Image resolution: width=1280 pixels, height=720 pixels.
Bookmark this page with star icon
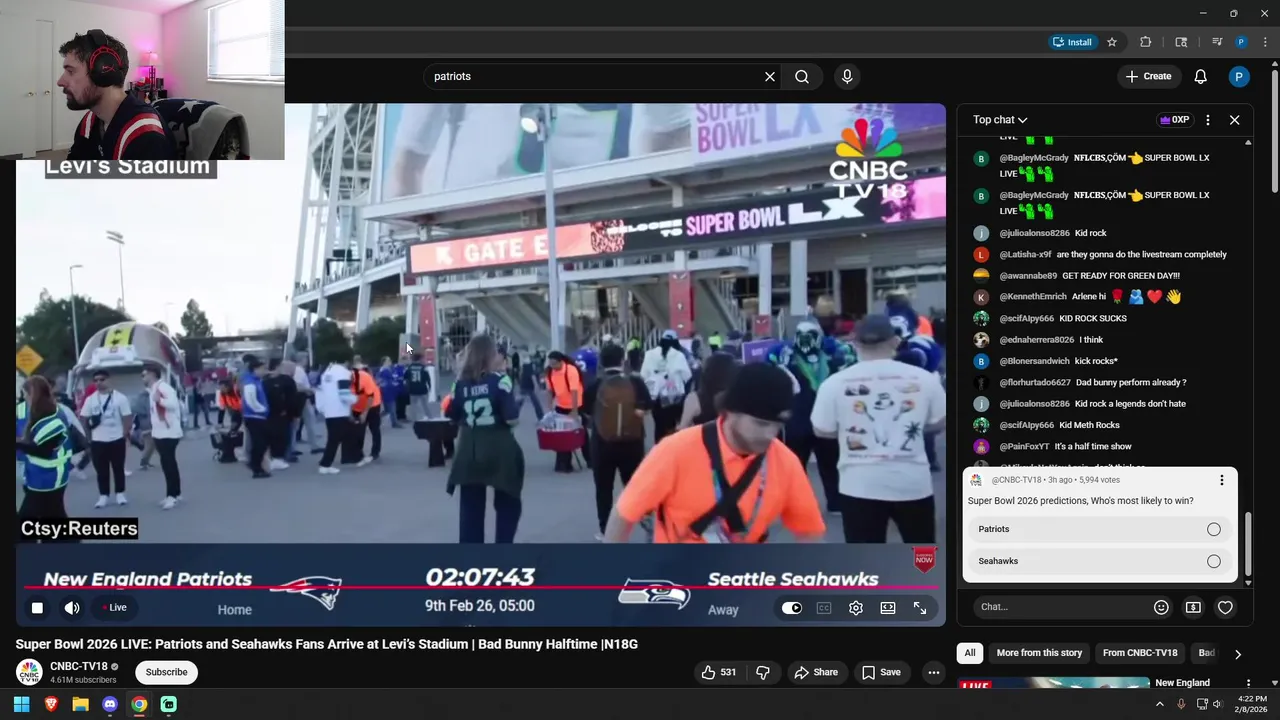click(x=1112, y=42)
